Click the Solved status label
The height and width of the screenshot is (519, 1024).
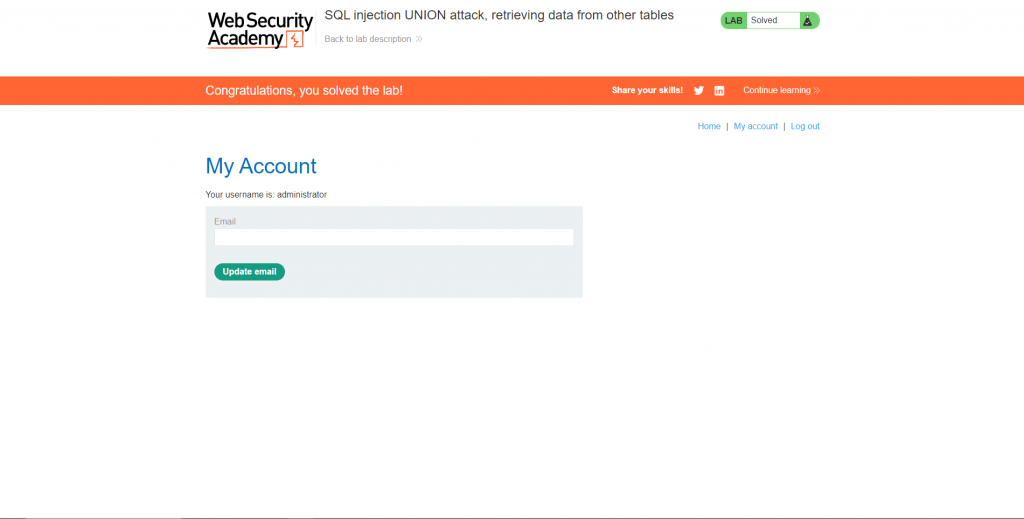(x=764, y=21)
